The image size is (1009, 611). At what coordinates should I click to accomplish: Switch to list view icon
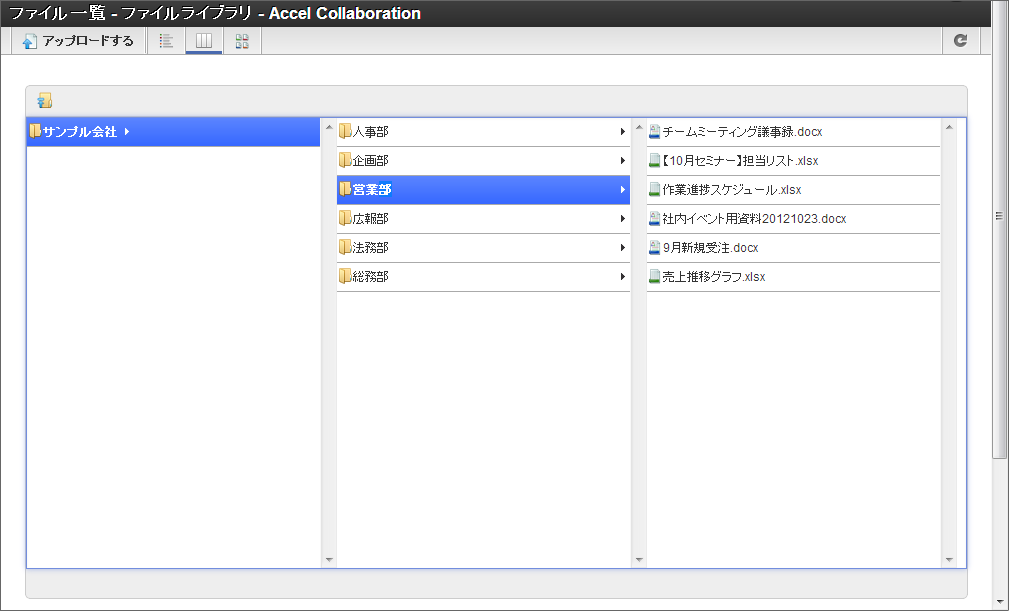point(167,41)
